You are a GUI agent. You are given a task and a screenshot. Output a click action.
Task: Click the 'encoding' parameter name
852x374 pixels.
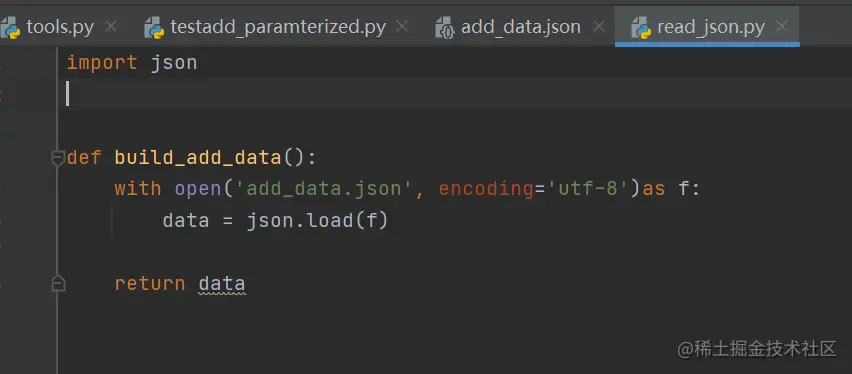(x=486, y=189)
